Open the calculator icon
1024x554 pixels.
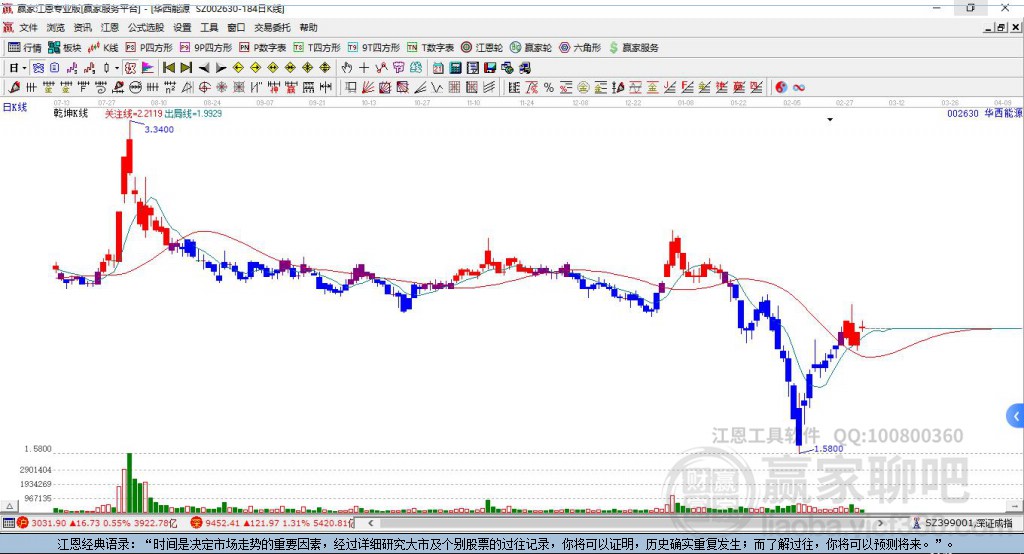click(455, 68)
